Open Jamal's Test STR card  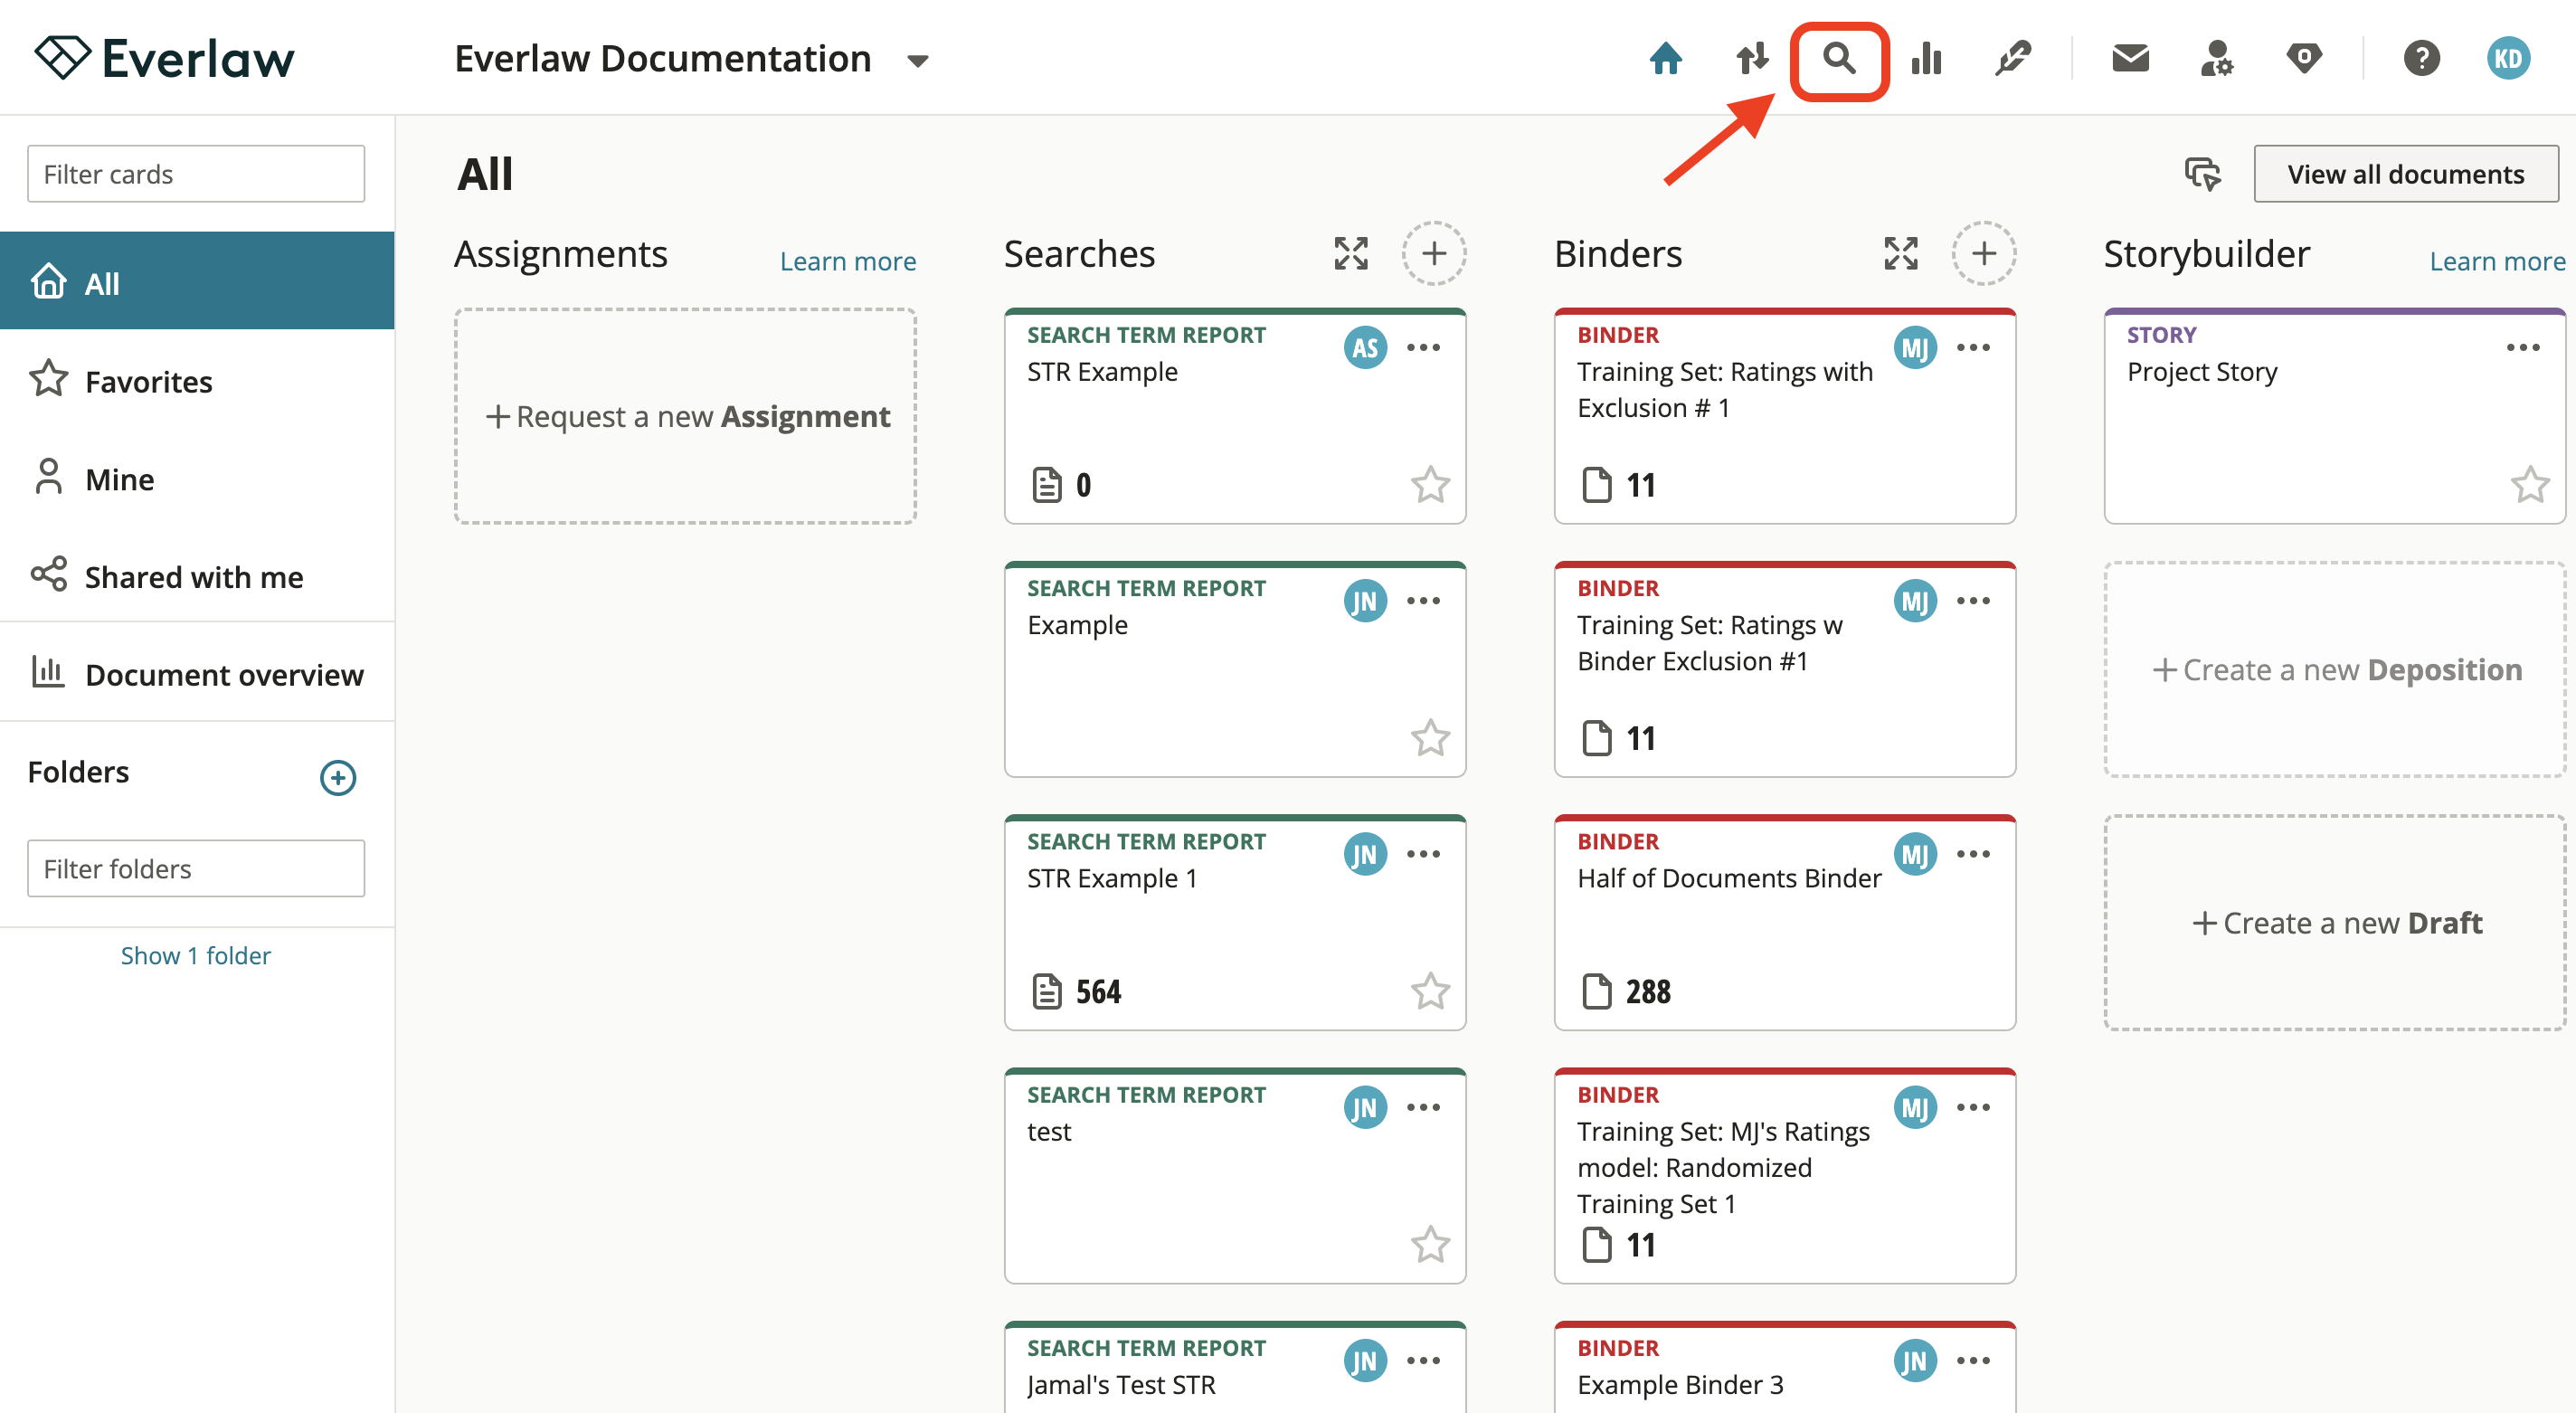click(x=1235, y=1367)
